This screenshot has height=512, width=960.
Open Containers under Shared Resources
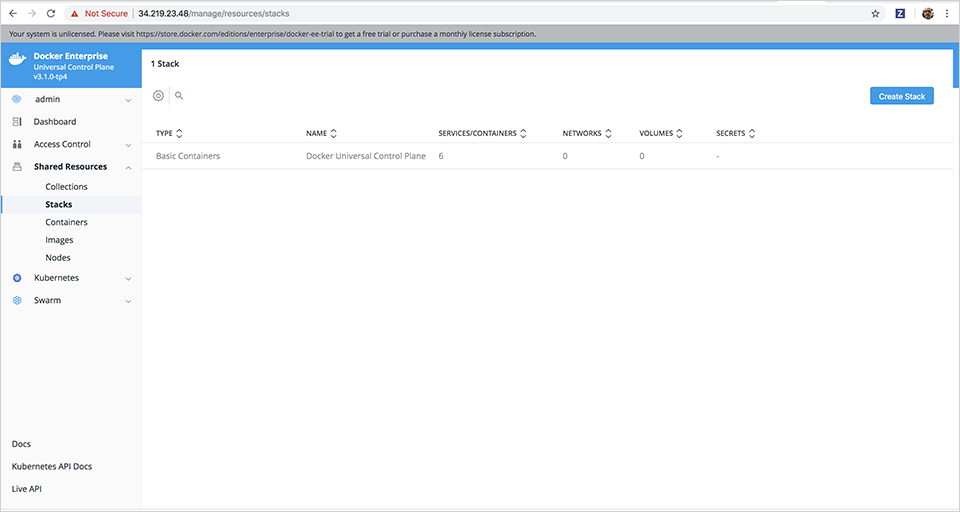66,222
